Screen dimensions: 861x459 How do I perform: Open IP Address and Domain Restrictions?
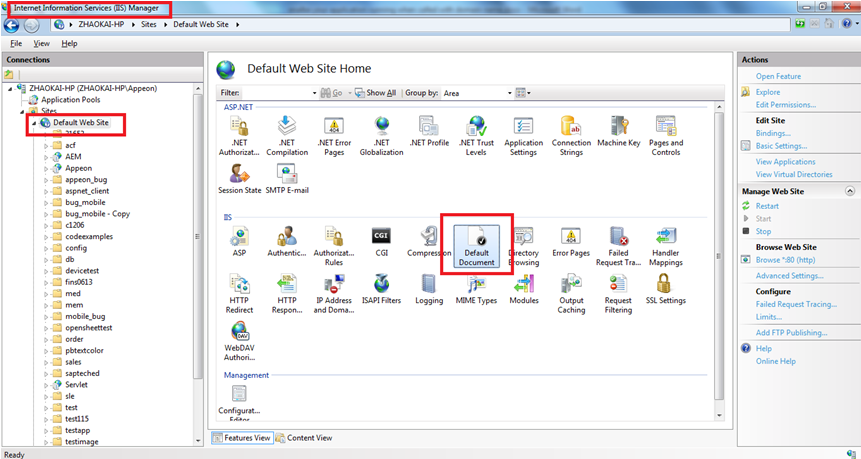334,294
